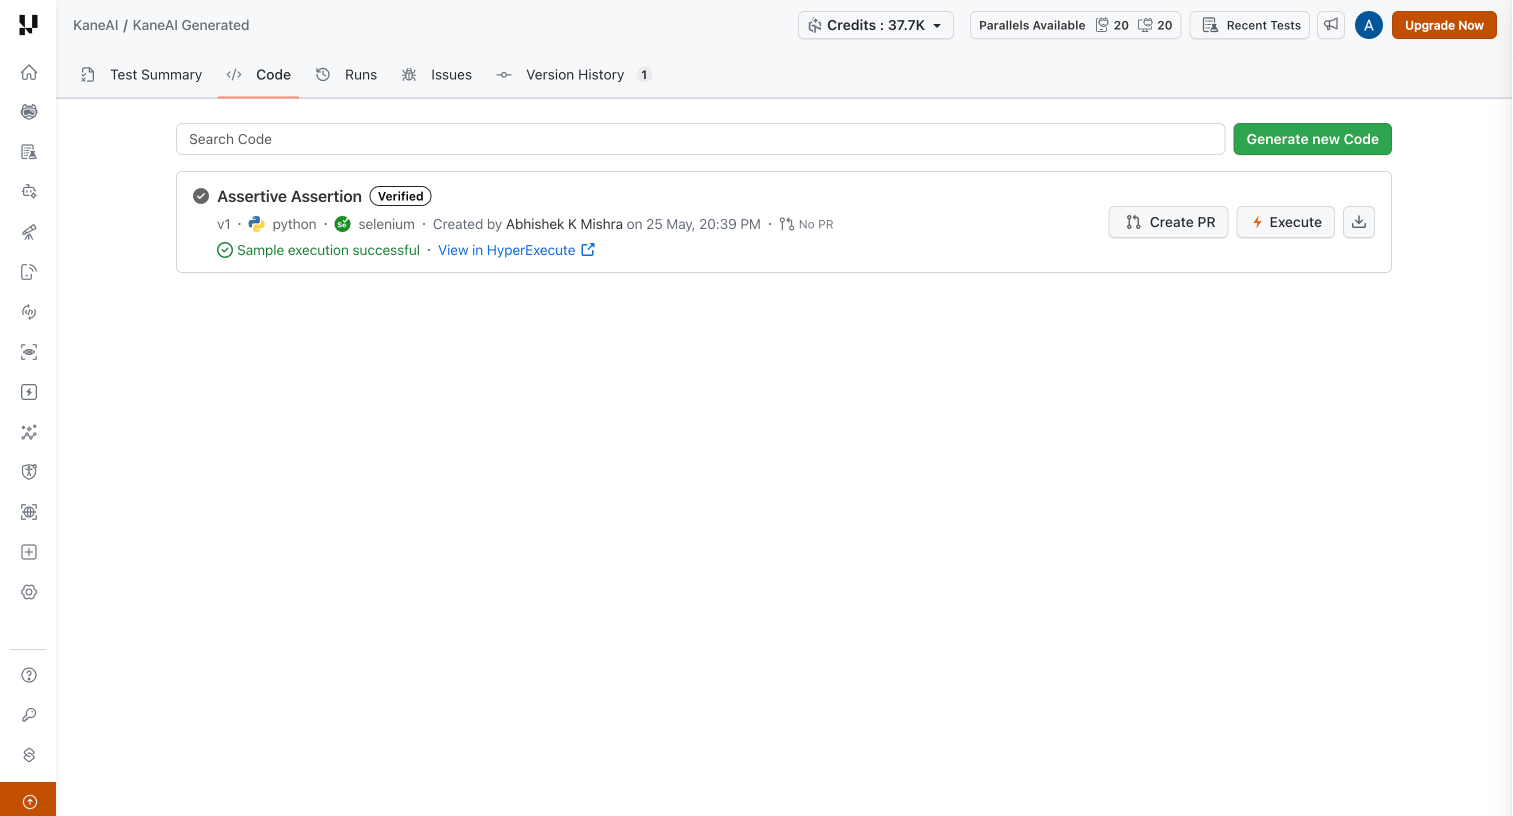Switch to the Test Summary tab
The height and width of the screenshot is (816, 1513).
tap(142, 75)
